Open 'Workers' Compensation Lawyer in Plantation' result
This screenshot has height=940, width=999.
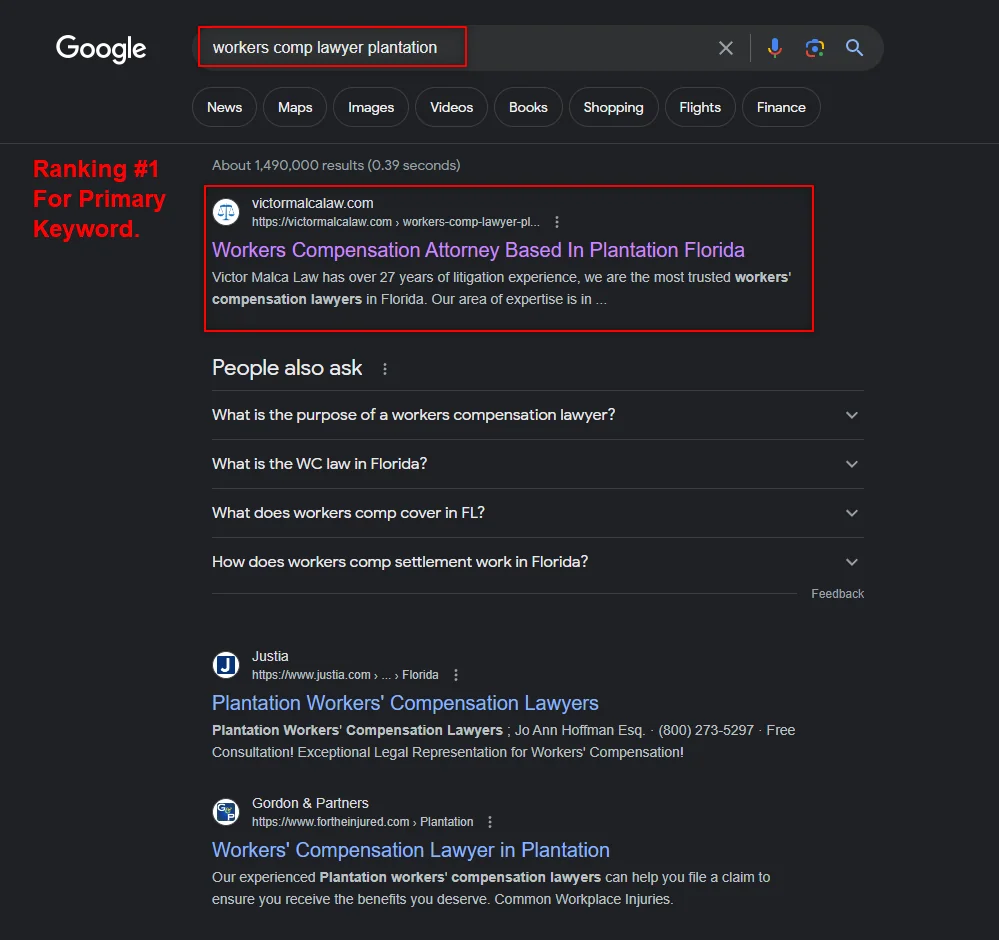coord(411,850)
